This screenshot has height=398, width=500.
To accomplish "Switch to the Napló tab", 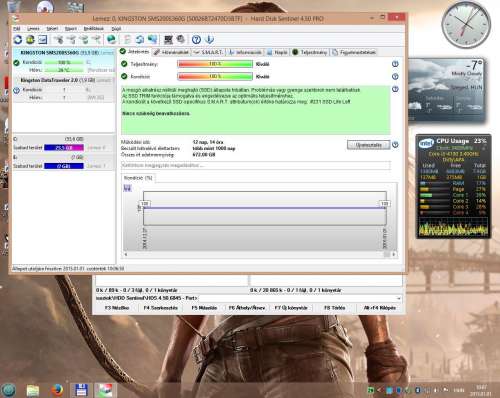I will (x=277, y=52).
